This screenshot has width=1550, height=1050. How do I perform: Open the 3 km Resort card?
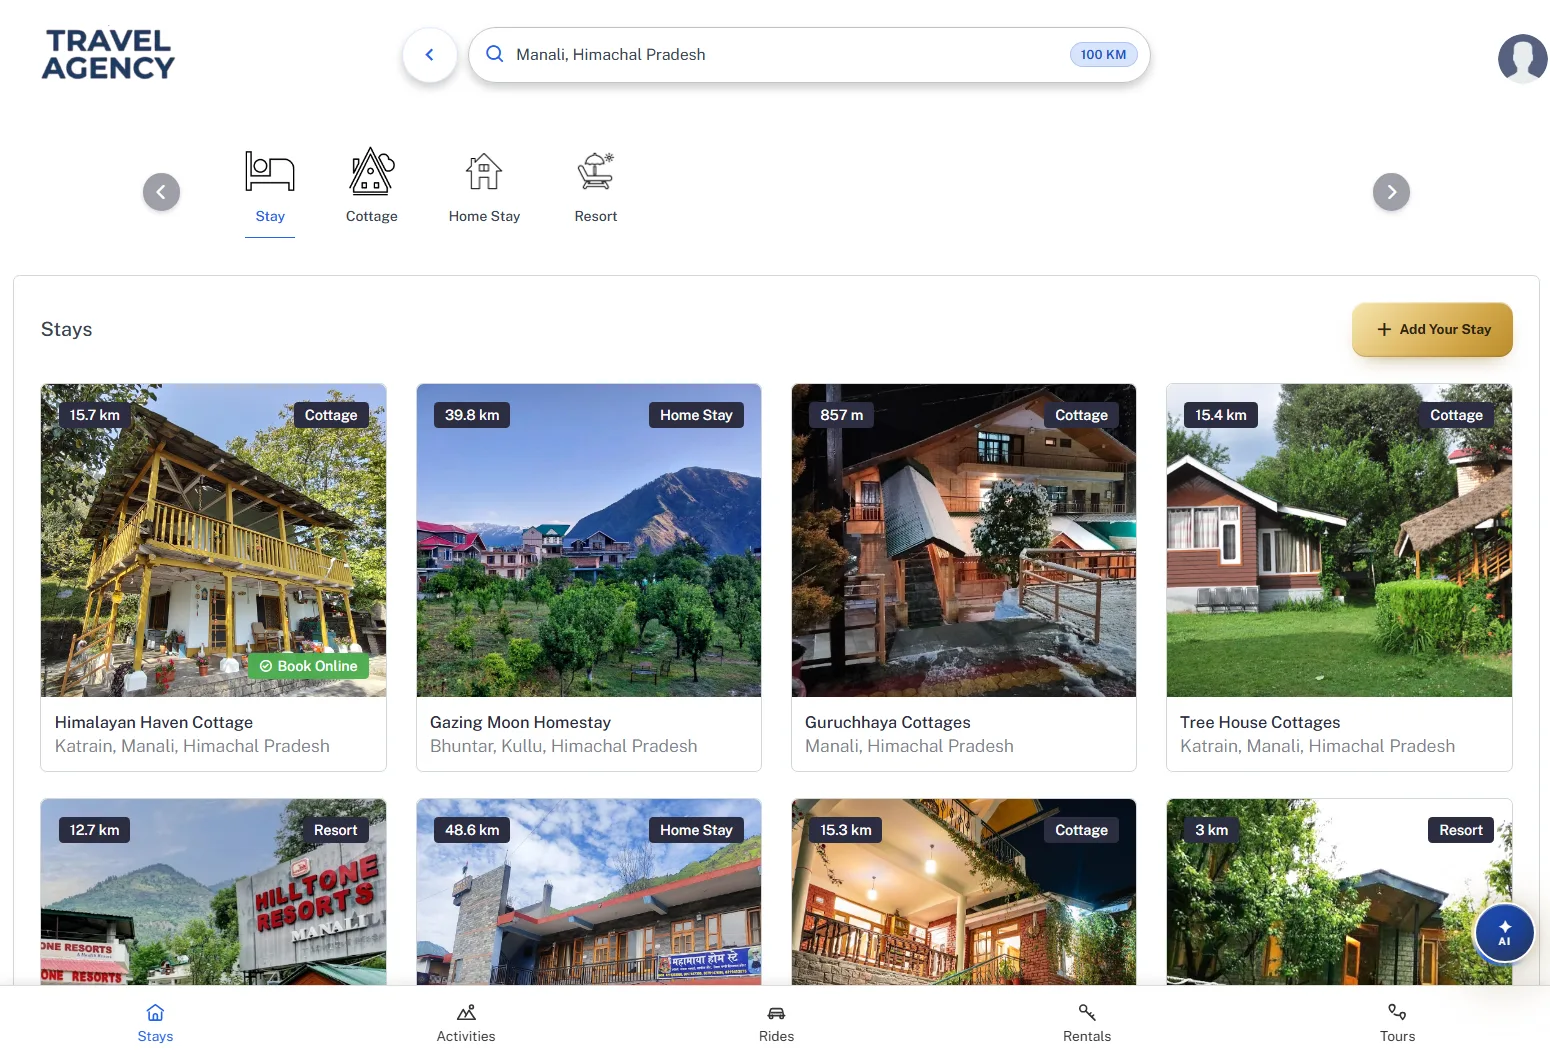tap(1339, 892)
